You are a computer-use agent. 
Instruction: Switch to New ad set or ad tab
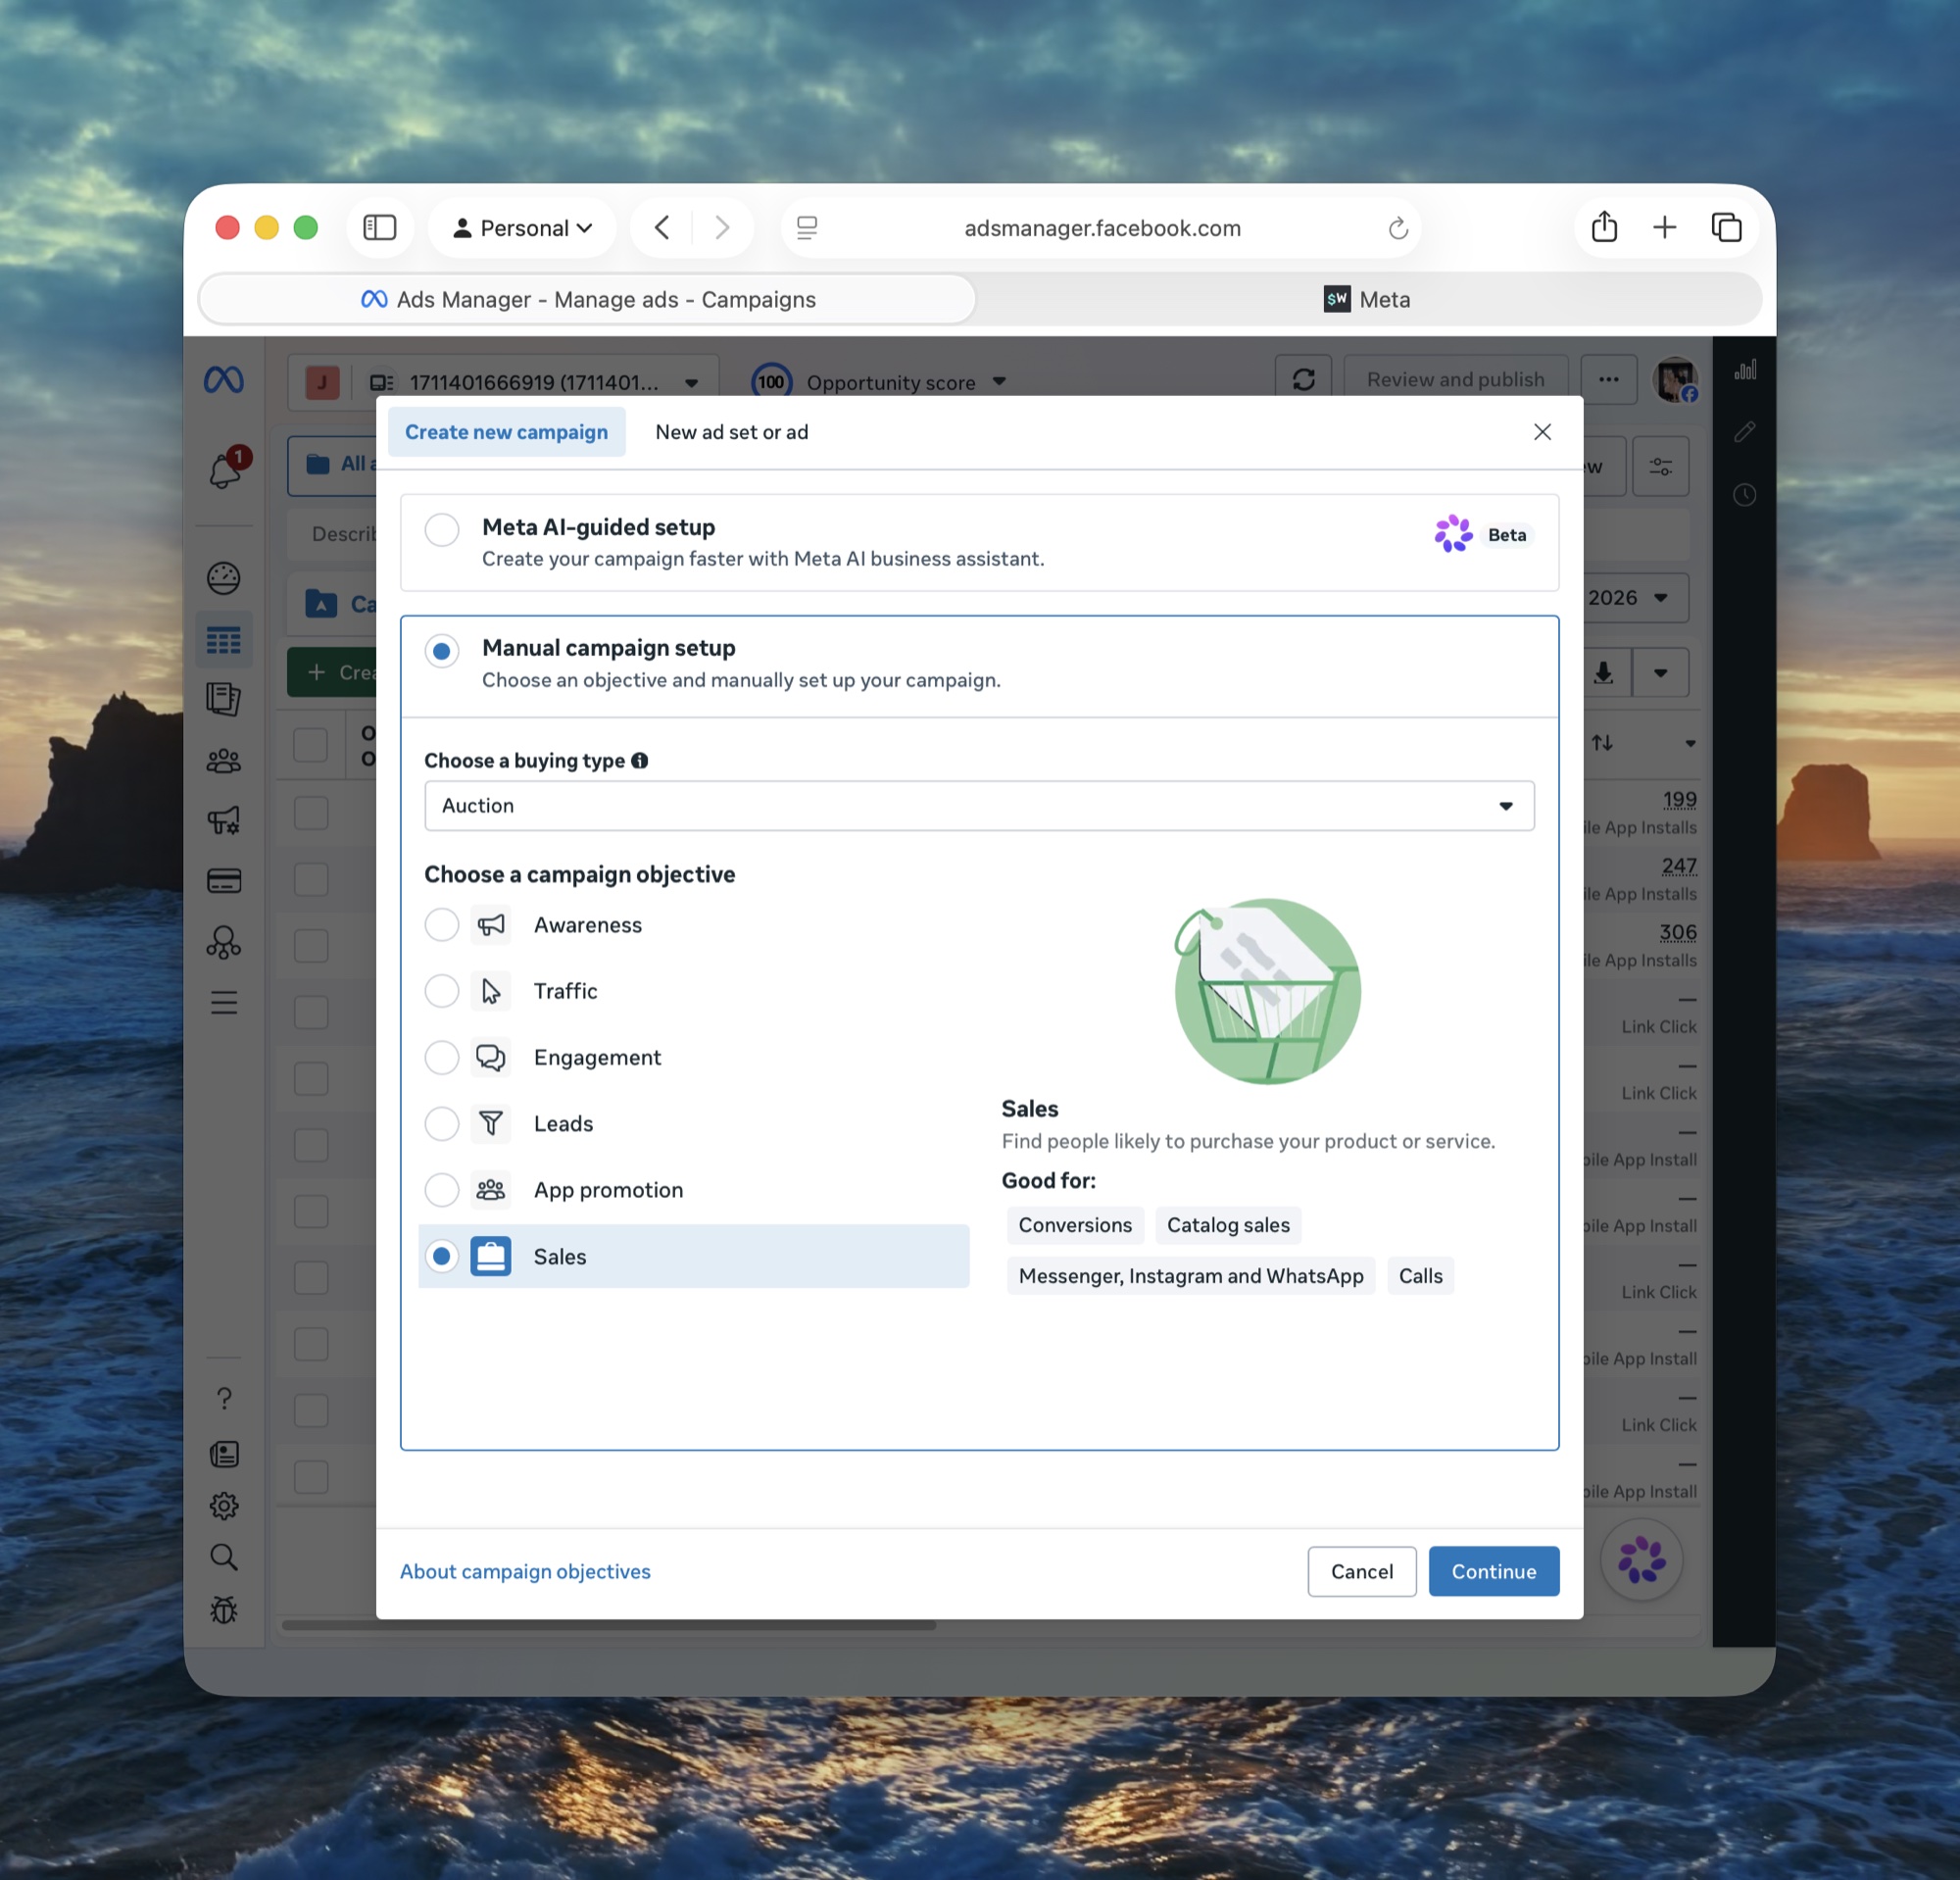coord(732,432)
